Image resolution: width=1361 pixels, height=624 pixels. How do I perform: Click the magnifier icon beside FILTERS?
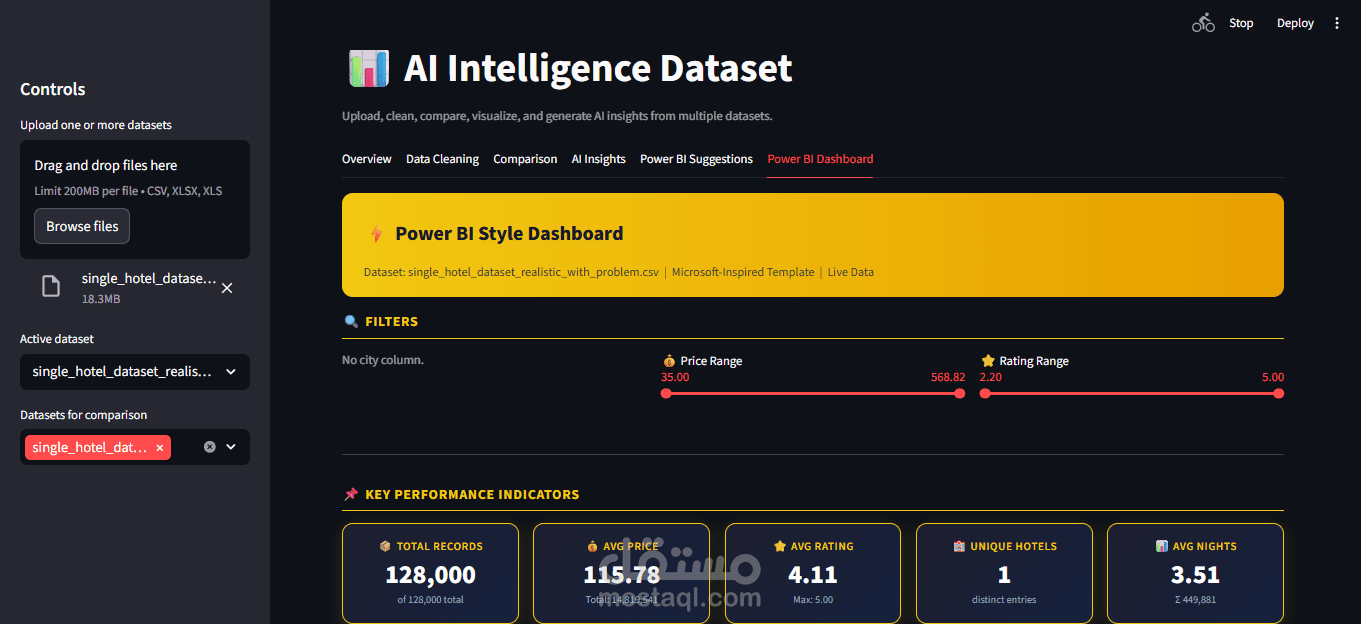351,322
